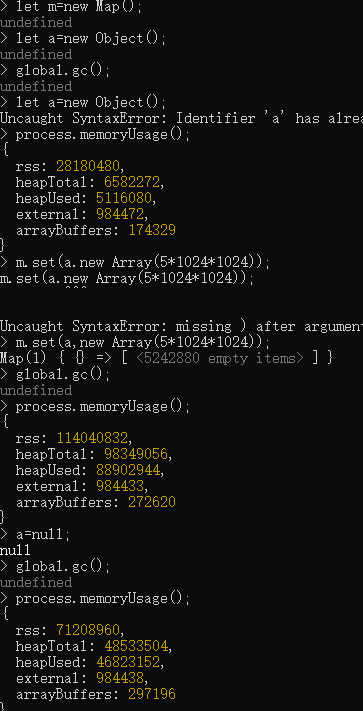Screen dimensions: 363x711
Task: Click the external value 984472
Action: [120, 214]
